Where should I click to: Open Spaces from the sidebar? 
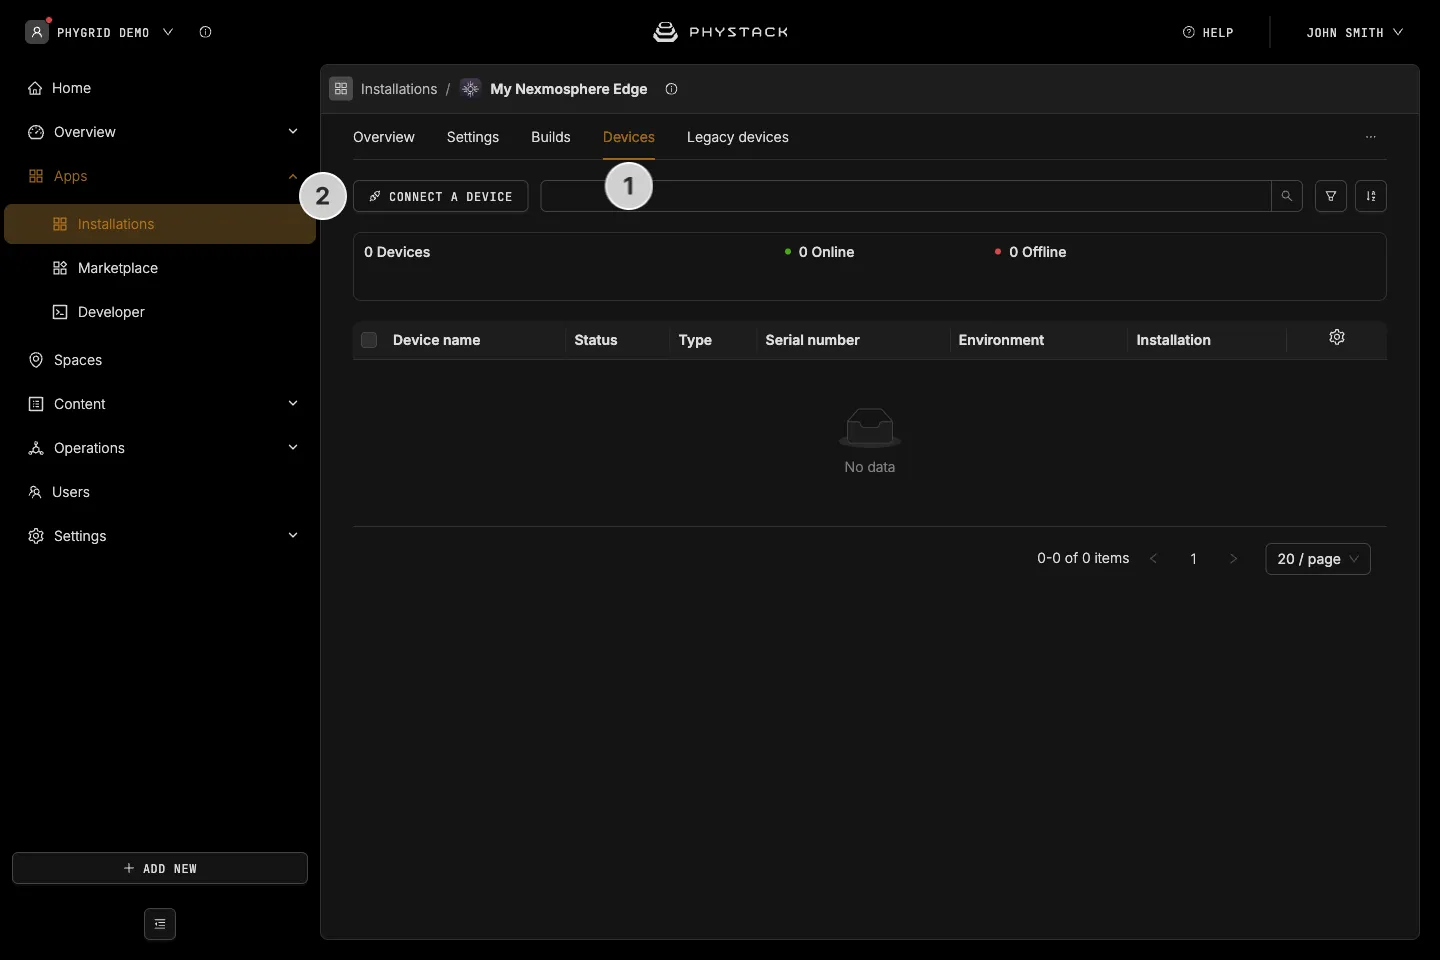click(x=160, y=360)
